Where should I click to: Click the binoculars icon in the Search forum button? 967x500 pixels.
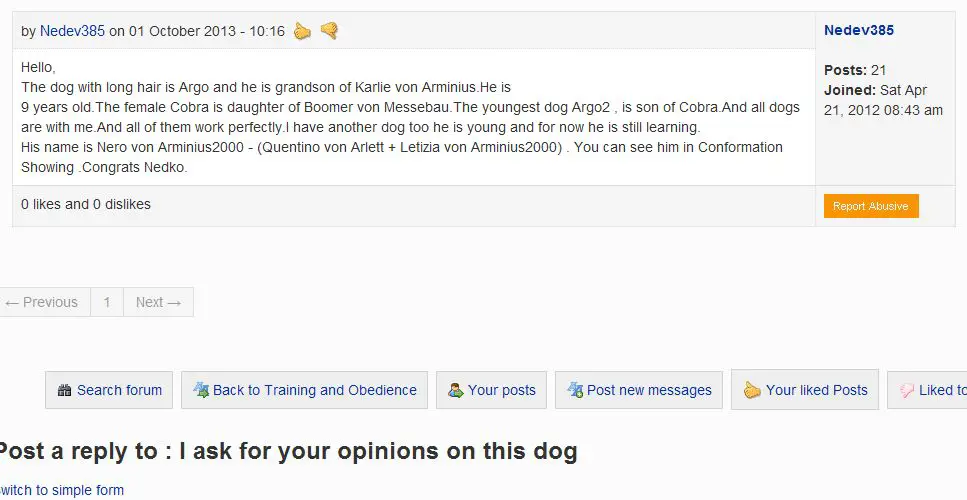(x=64, y=390)
